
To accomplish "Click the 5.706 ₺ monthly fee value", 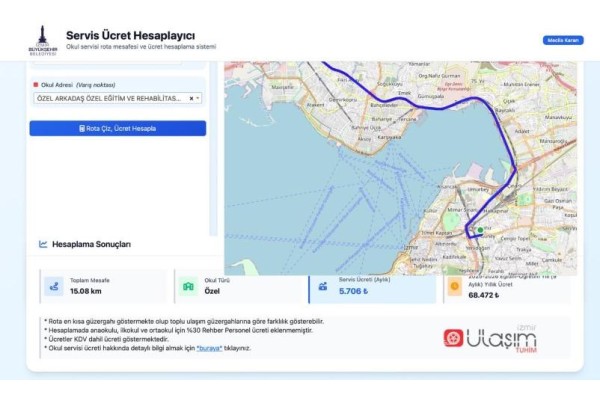I will (x=353, y=291).
